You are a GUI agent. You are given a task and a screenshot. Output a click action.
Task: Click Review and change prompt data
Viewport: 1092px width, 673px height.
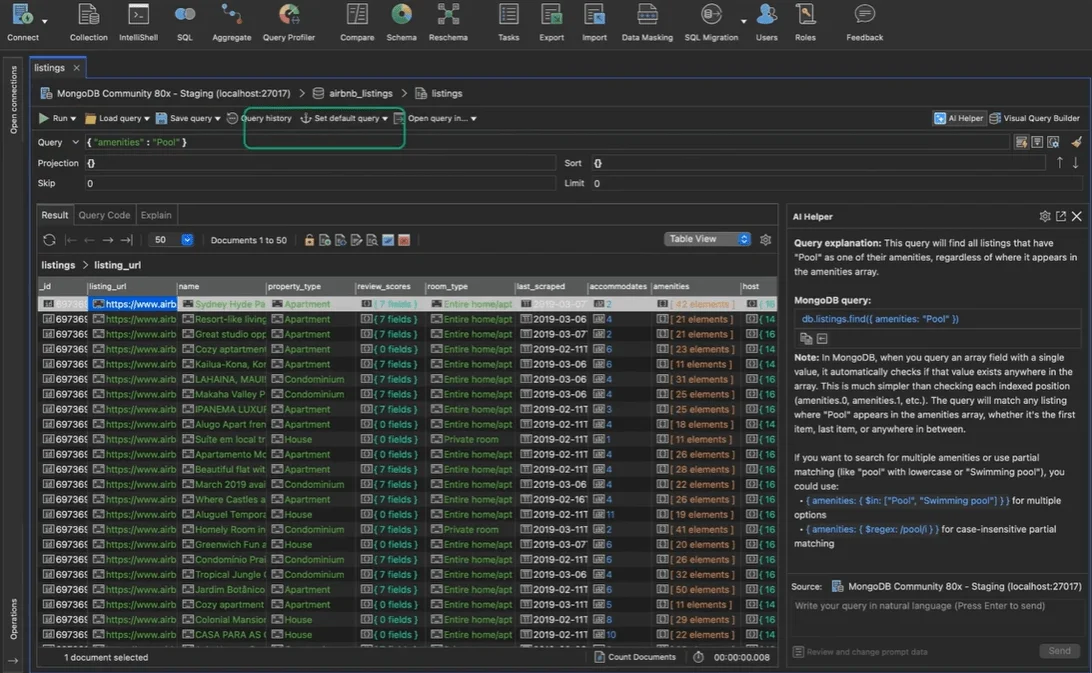pos(860,652)
